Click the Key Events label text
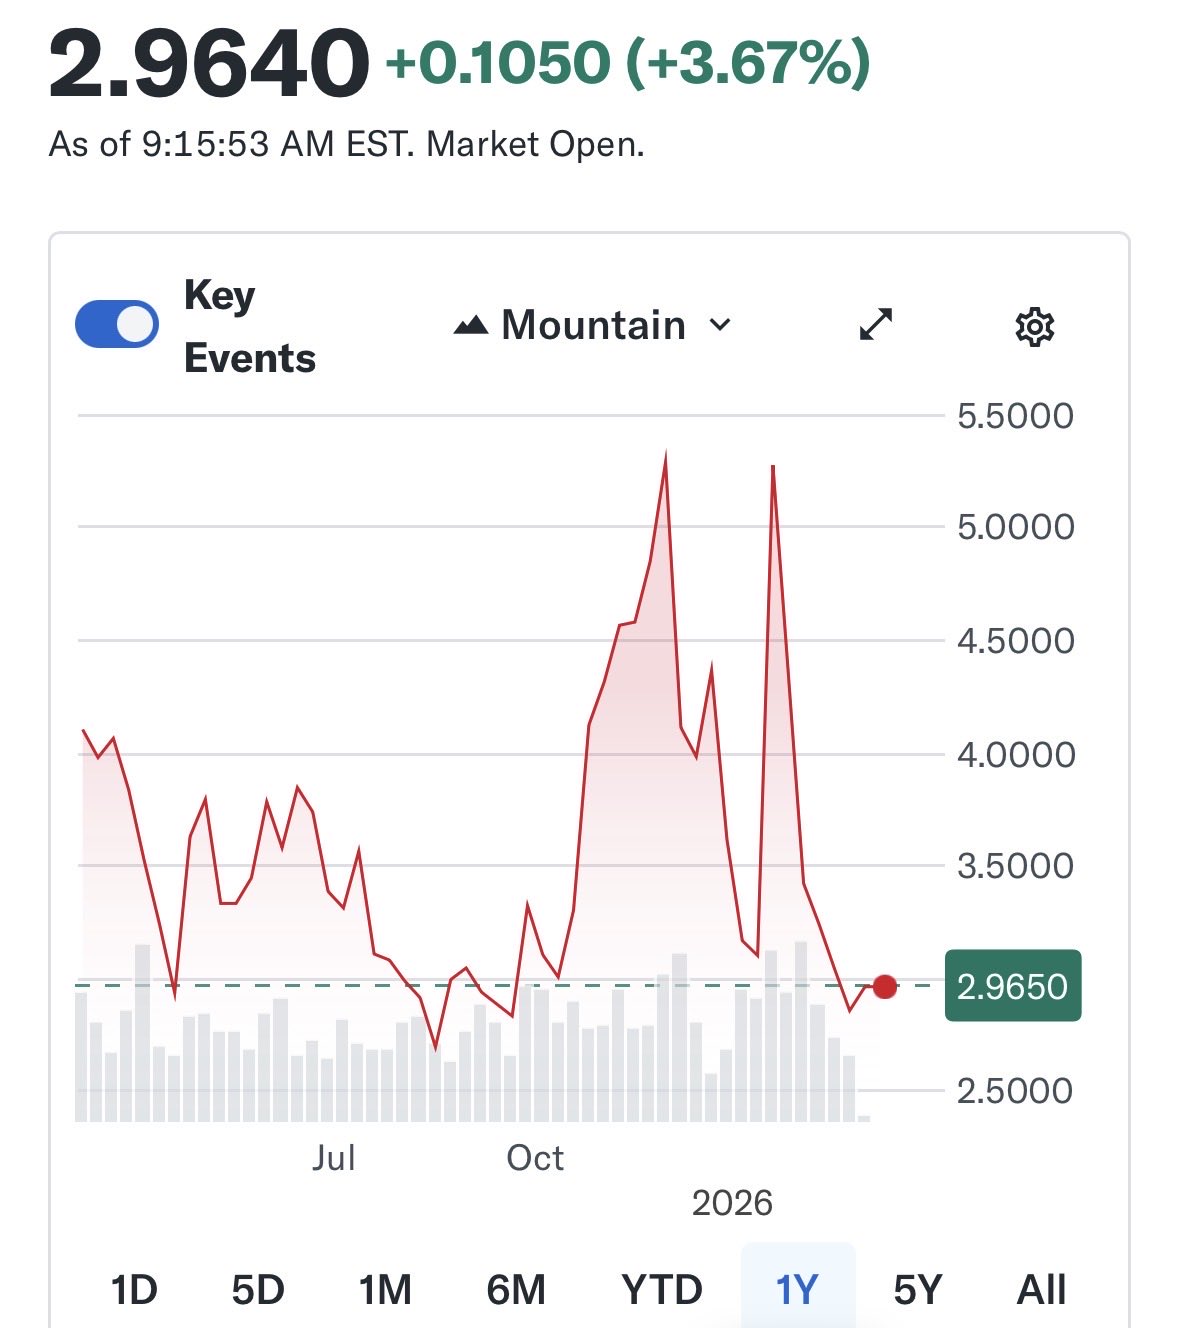 [x=249, y=327]
